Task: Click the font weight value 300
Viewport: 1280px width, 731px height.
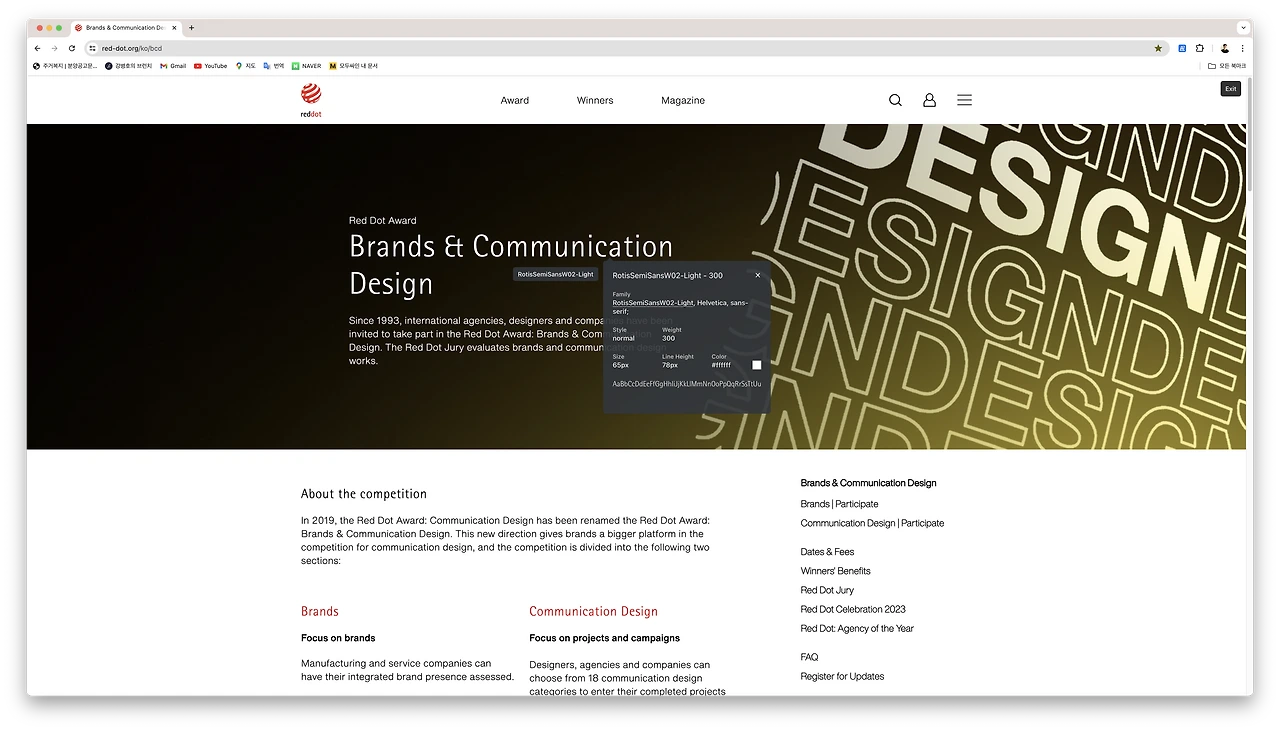Action: tap(668, 338)
